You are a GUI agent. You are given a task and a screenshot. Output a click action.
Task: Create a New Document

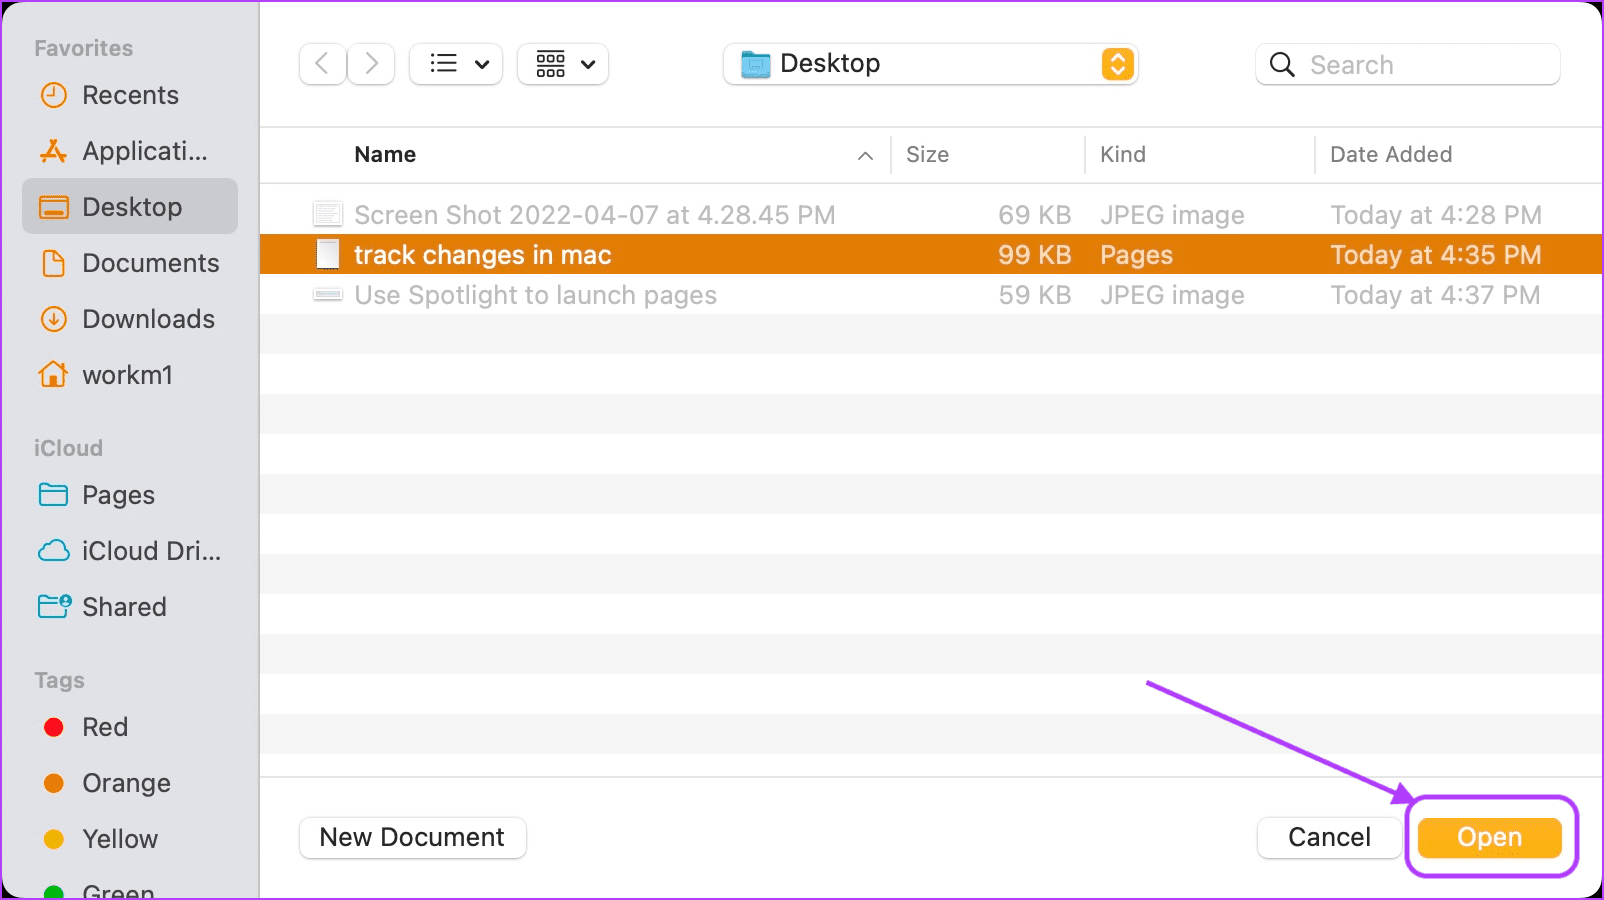coord(412,837)
